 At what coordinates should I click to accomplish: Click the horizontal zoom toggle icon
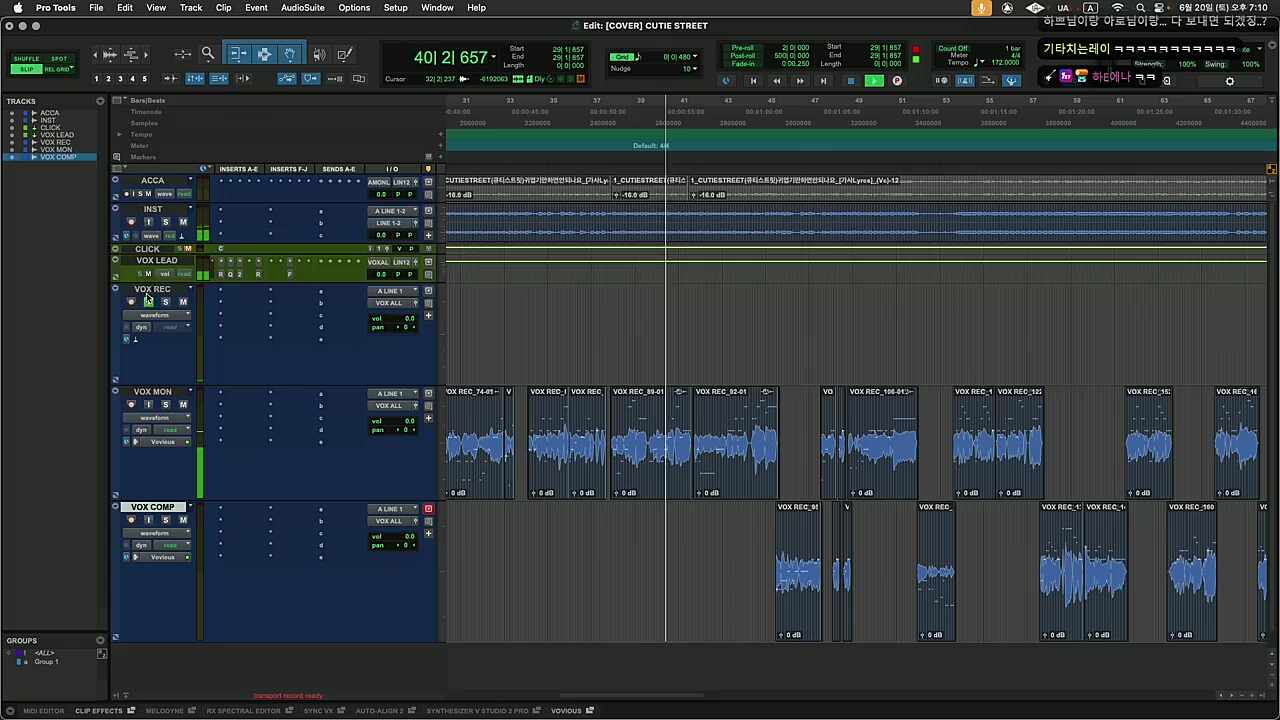182,54
